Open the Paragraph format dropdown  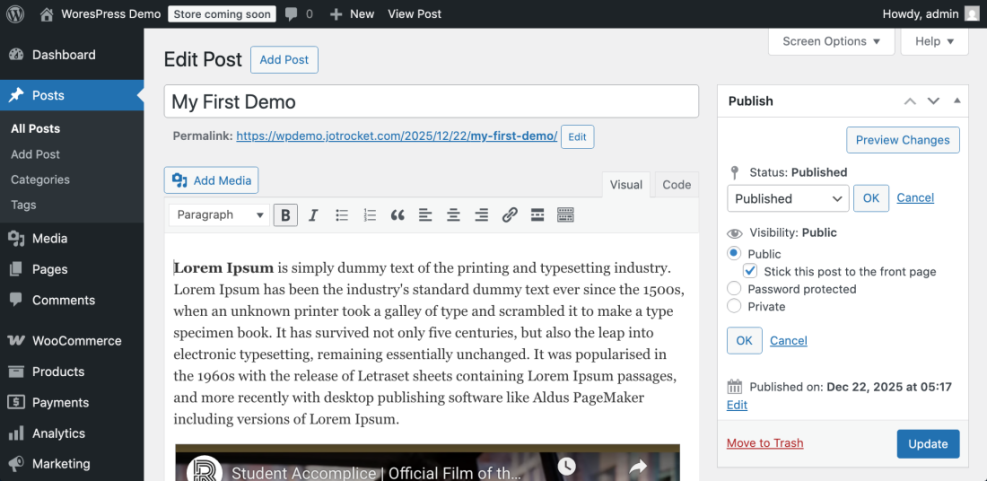(219, 215)
